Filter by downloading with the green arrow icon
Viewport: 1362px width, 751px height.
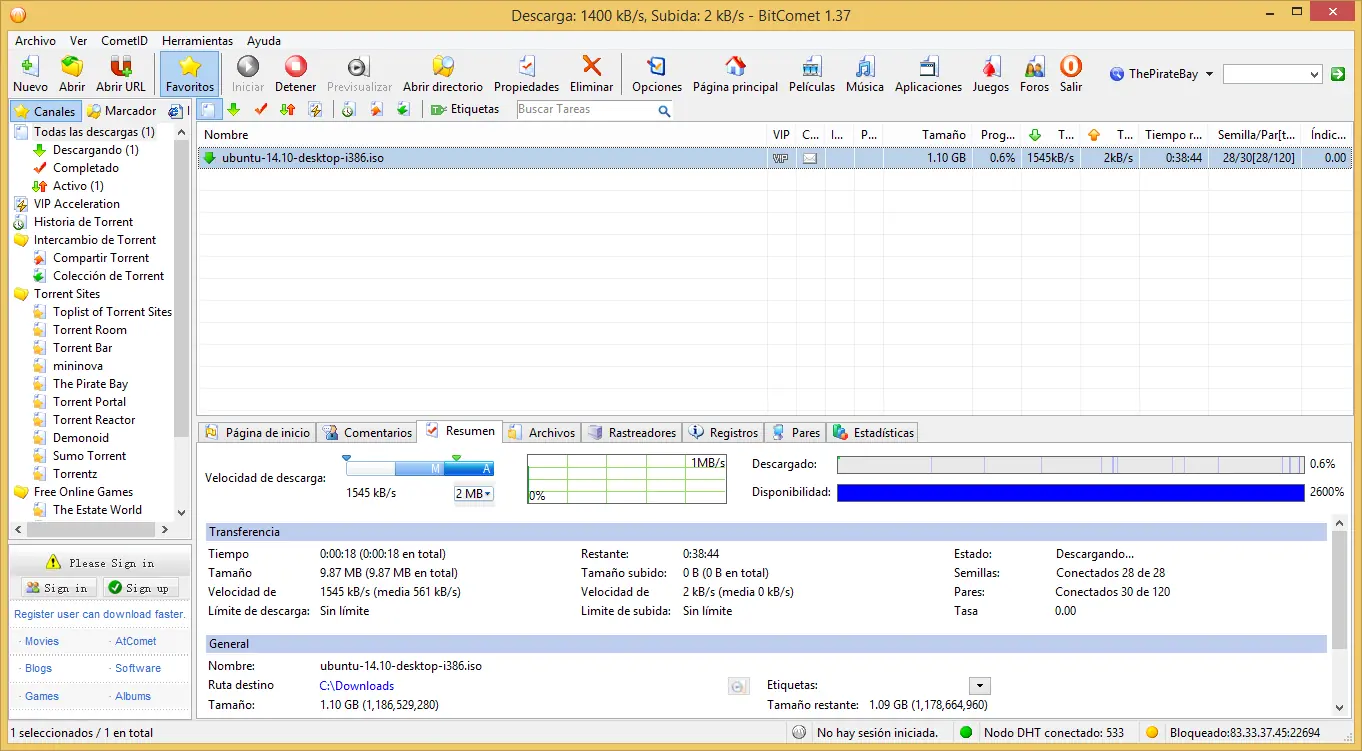pyautogui.click(x=234, y=109)
